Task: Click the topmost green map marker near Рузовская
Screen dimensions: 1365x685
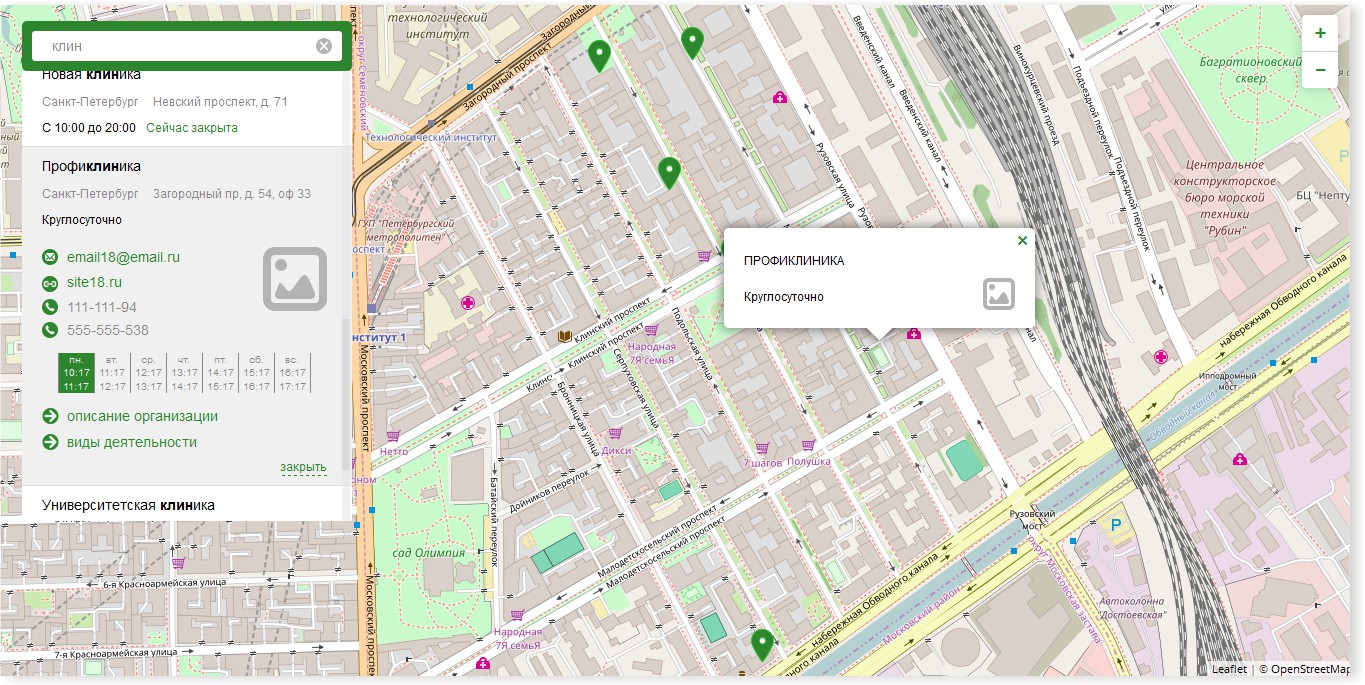Action: coord(692,43)
